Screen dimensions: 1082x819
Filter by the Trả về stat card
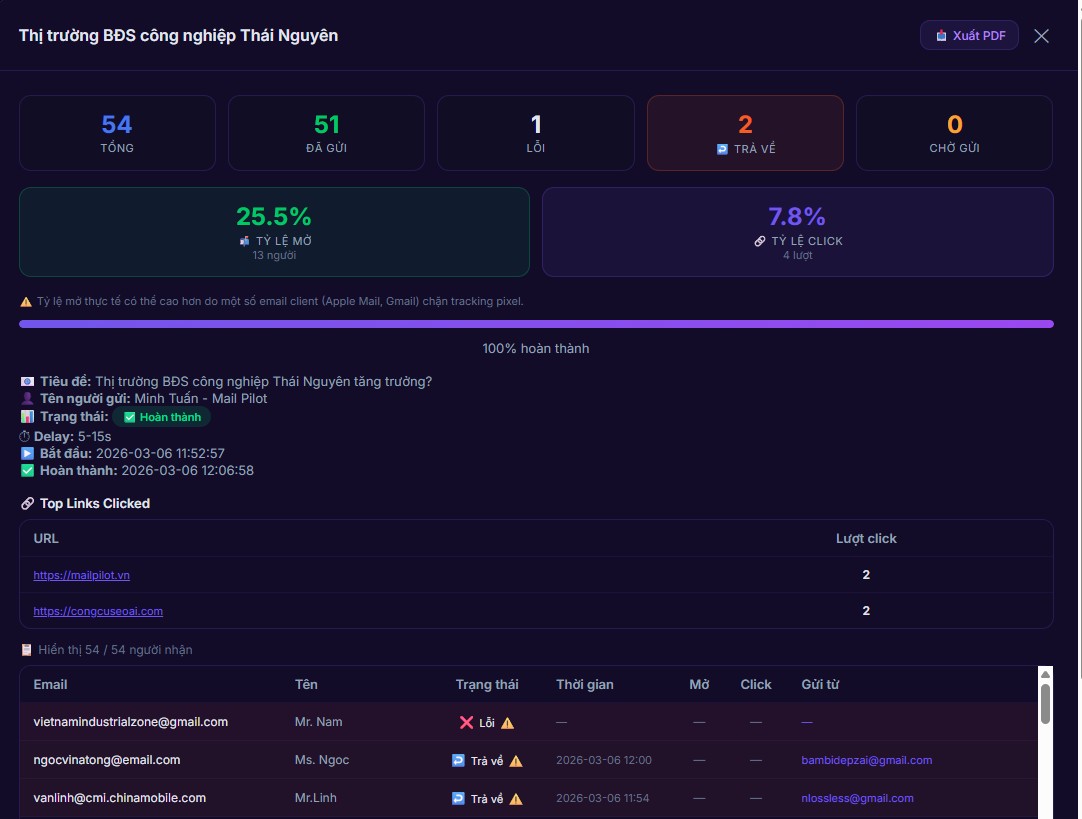pyautogui.click(x=745, y=133)
